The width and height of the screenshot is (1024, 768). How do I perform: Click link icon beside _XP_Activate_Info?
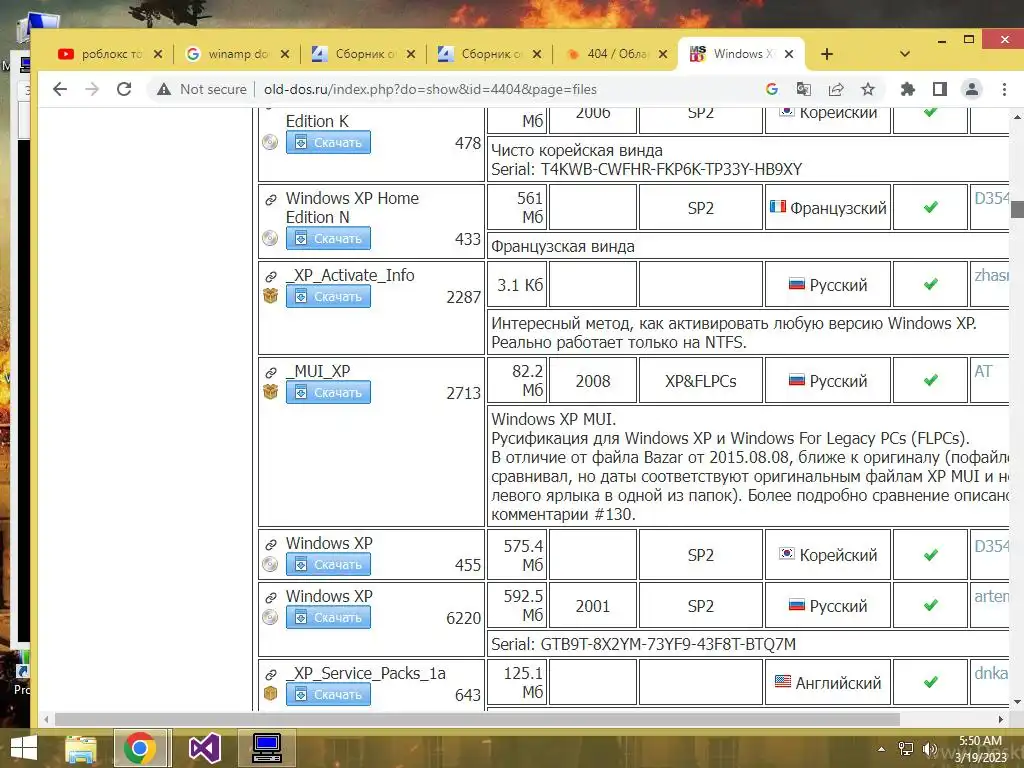click(270, 277)
